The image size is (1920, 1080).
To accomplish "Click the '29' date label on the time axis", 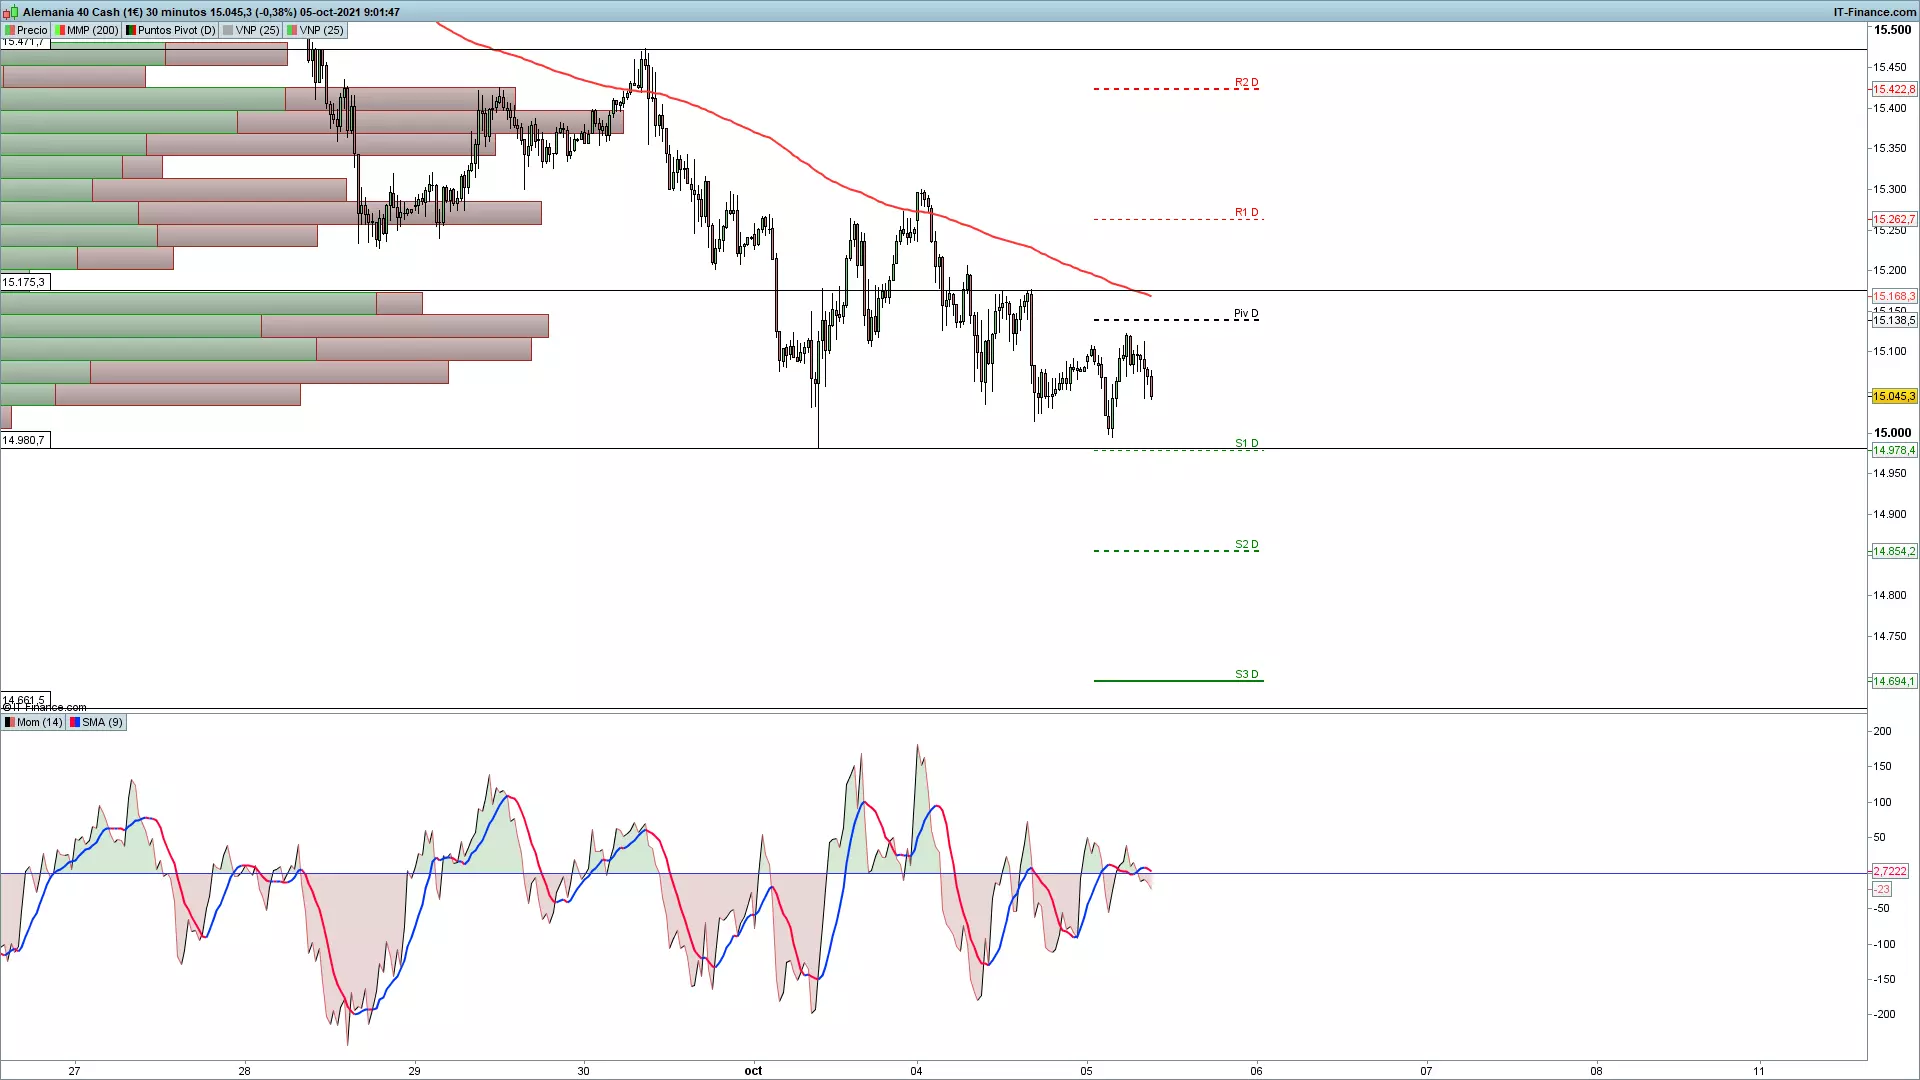I will click(414, 1070).
